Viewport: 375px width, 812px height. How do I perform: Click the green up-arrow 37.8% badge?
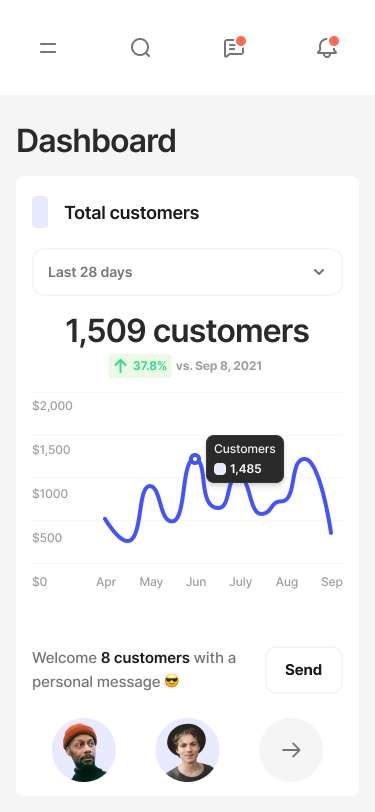click(140, 366)
